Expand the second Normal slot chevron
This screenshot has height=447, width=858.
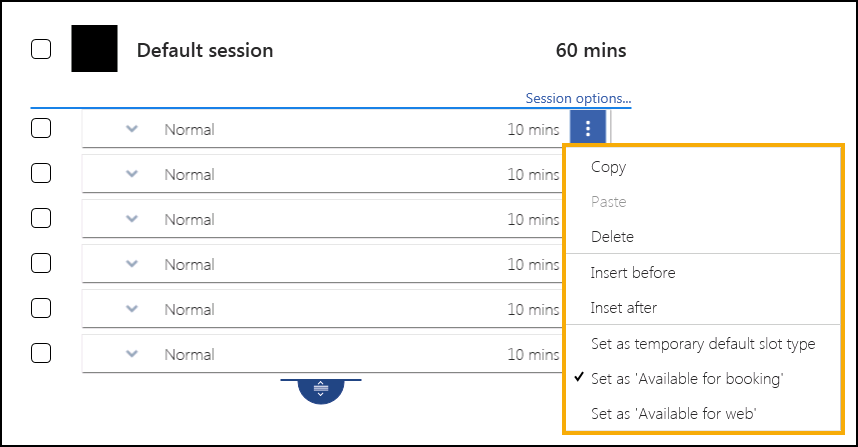(132, 174)
